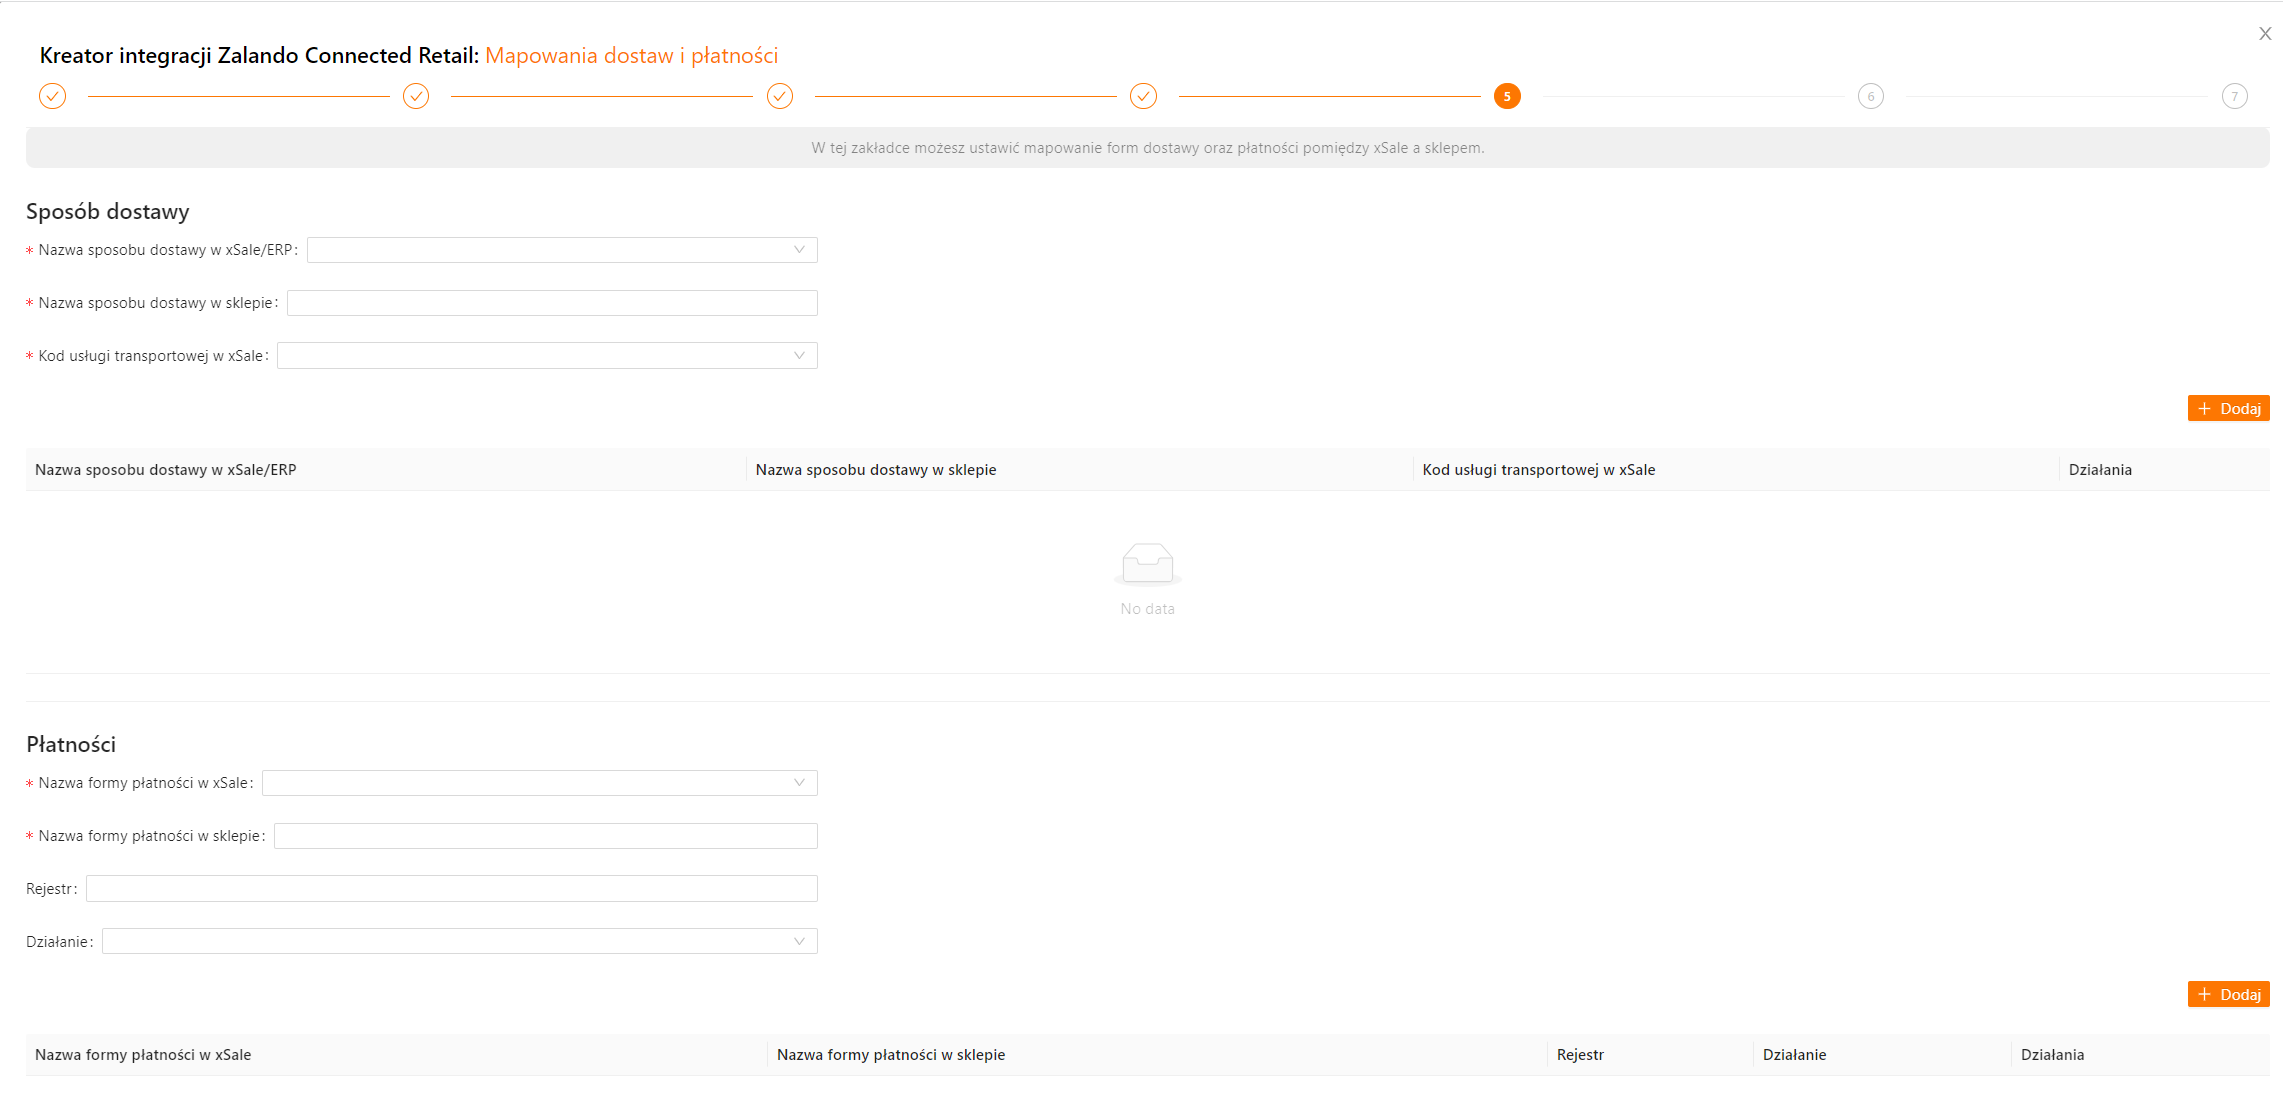Close the Zalando integration wizard
Screen dimensions: 2283x1098
click(x=2265, y=34)
